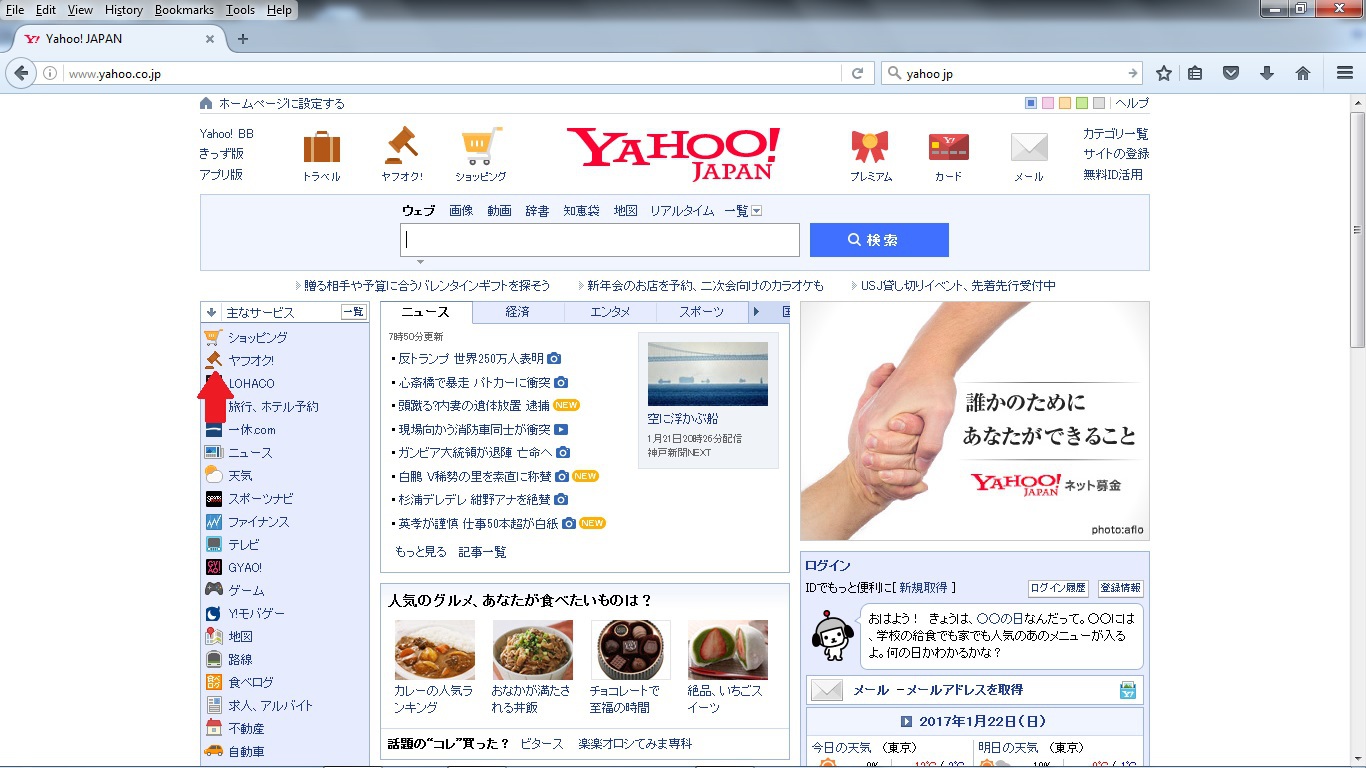Click the ゲーム controller icon in sidebar
Image resolution: width=1366 pixels, height=768 pixels.
(213, 590)
